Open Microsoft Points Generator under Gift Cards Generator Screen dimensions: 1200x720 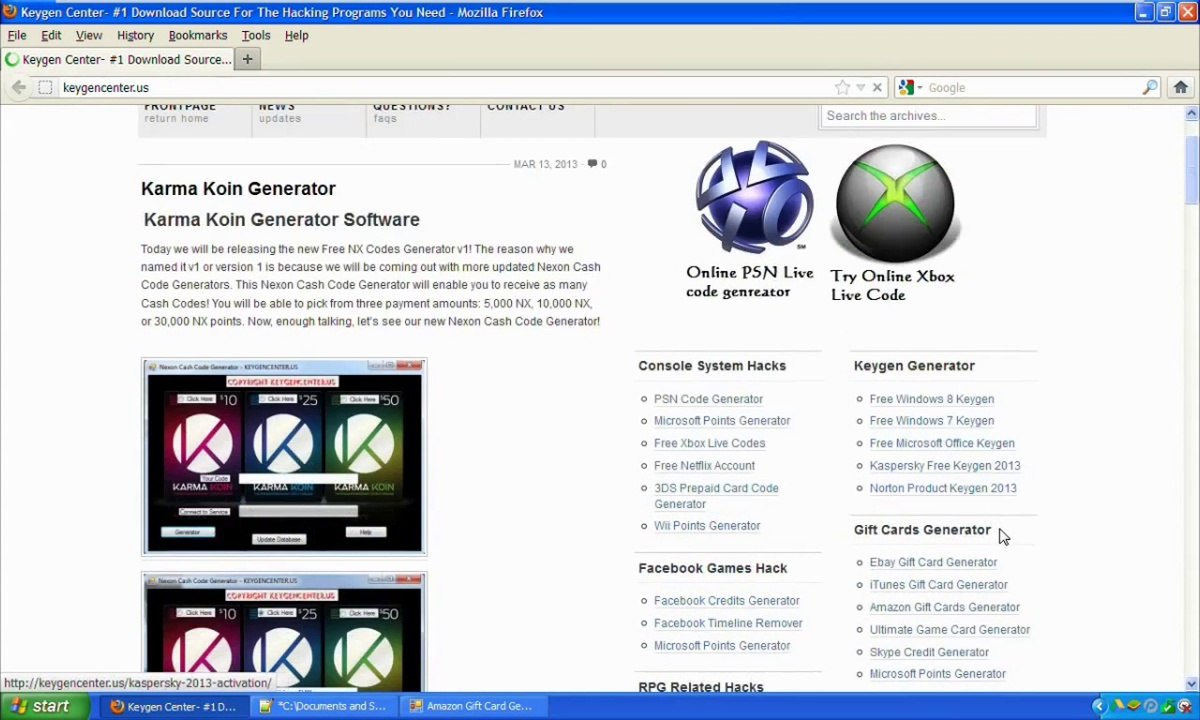pos(938,674)
